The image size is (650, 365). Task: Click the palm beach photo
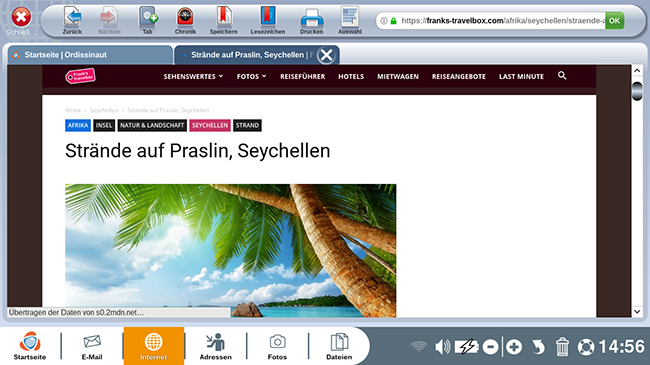tap(230, 251)
